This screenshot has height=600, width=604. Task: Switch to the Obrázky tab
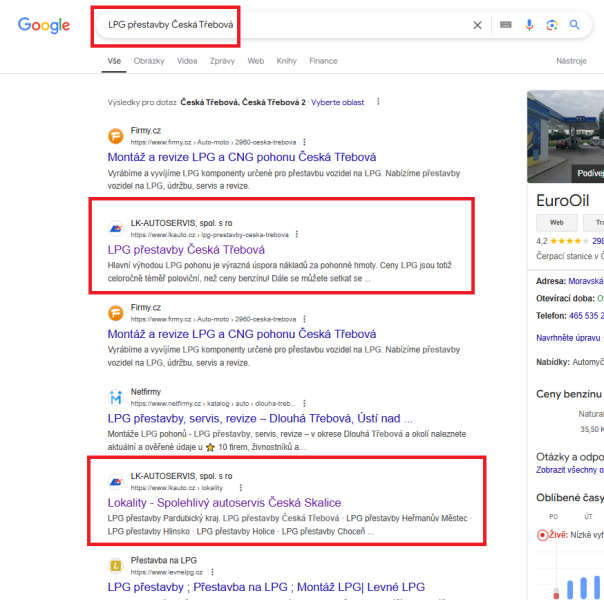click(x=149, y=61)
